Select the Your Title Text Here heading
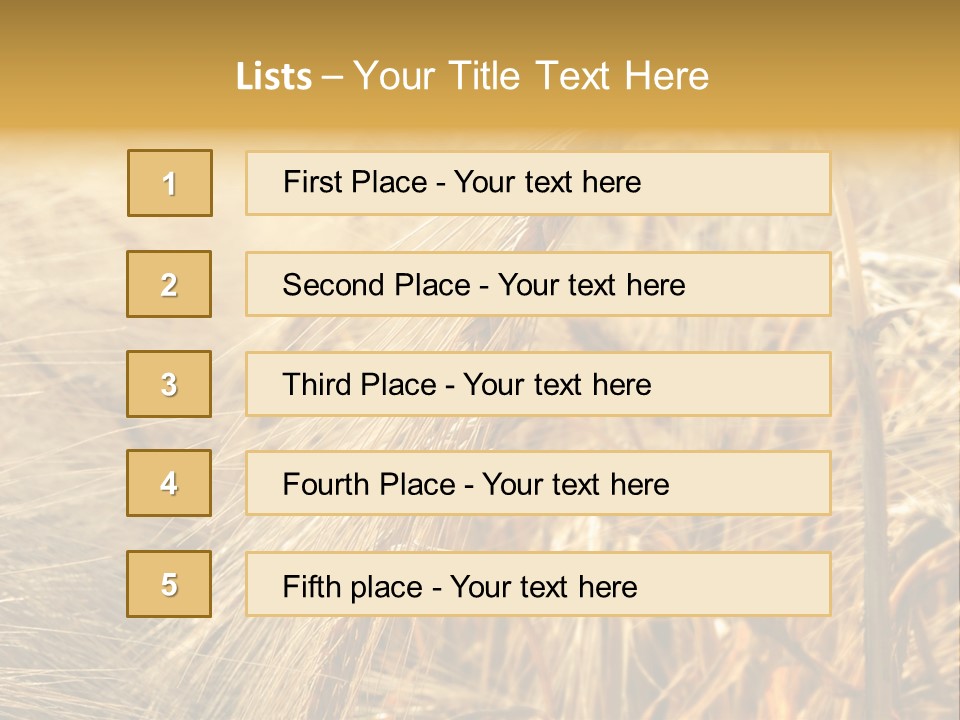 point(531,77)
